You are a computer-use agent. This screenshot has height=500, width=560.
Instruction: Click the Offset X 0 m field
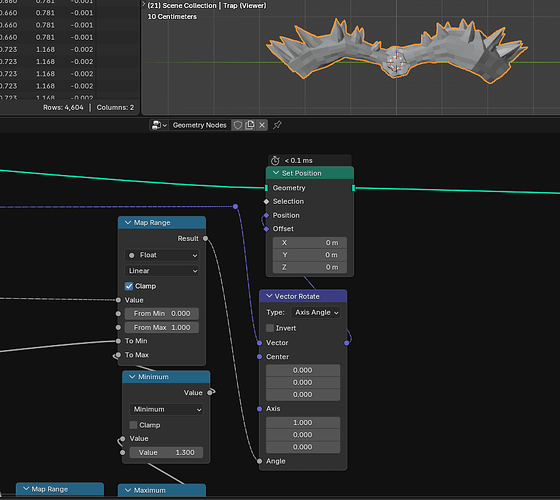pyautogui.click(x=310, y=243)
